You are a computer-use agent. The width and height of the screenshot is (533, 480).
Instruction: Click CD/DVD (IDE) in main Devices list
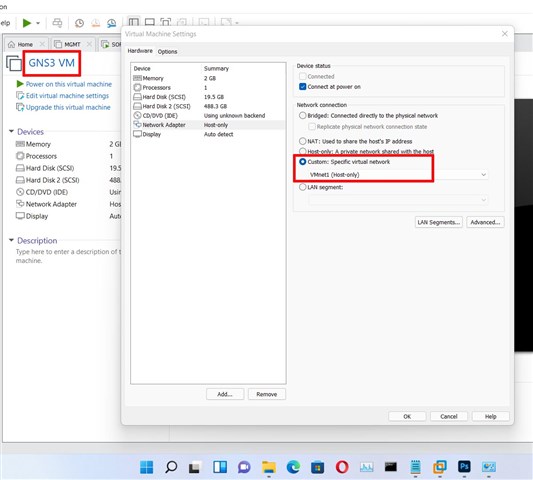click(47, 192)
